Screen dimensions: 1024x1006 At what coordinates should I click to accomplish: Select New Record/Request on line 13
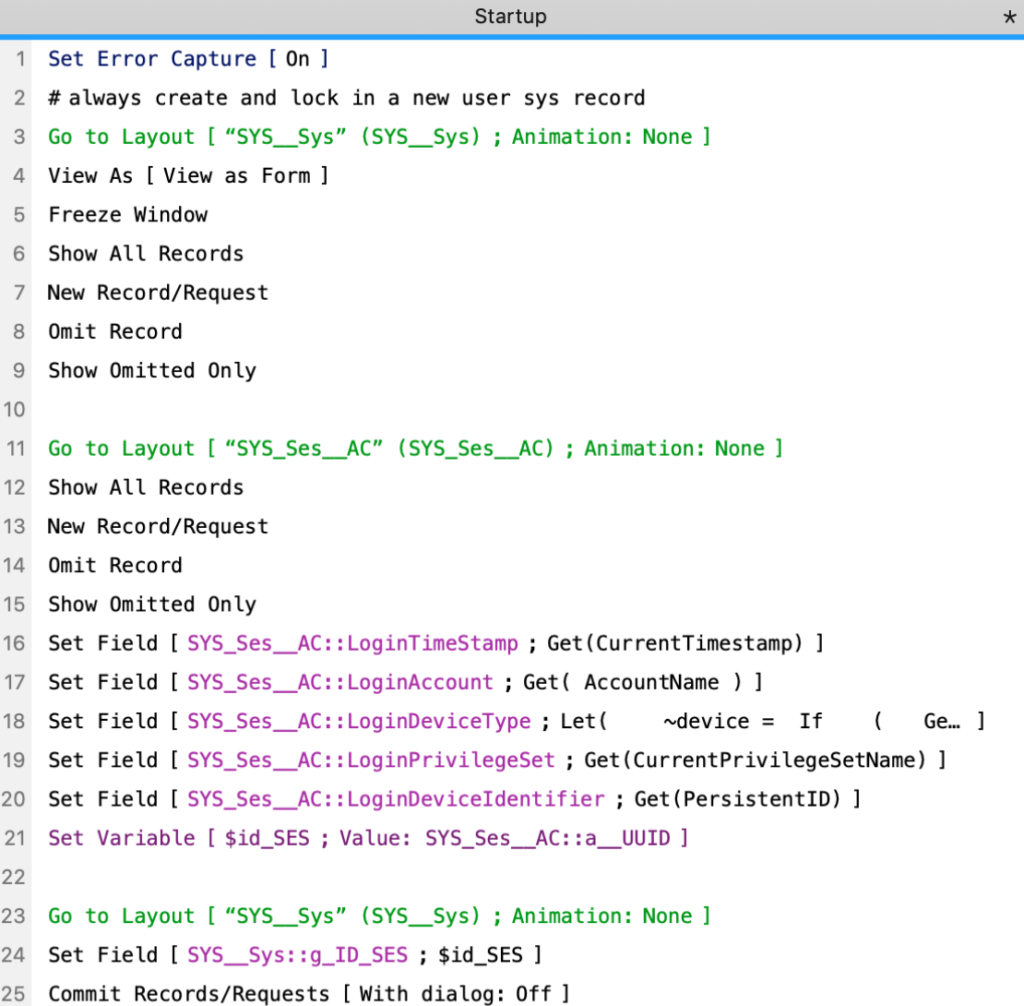(x=158, y=527)
